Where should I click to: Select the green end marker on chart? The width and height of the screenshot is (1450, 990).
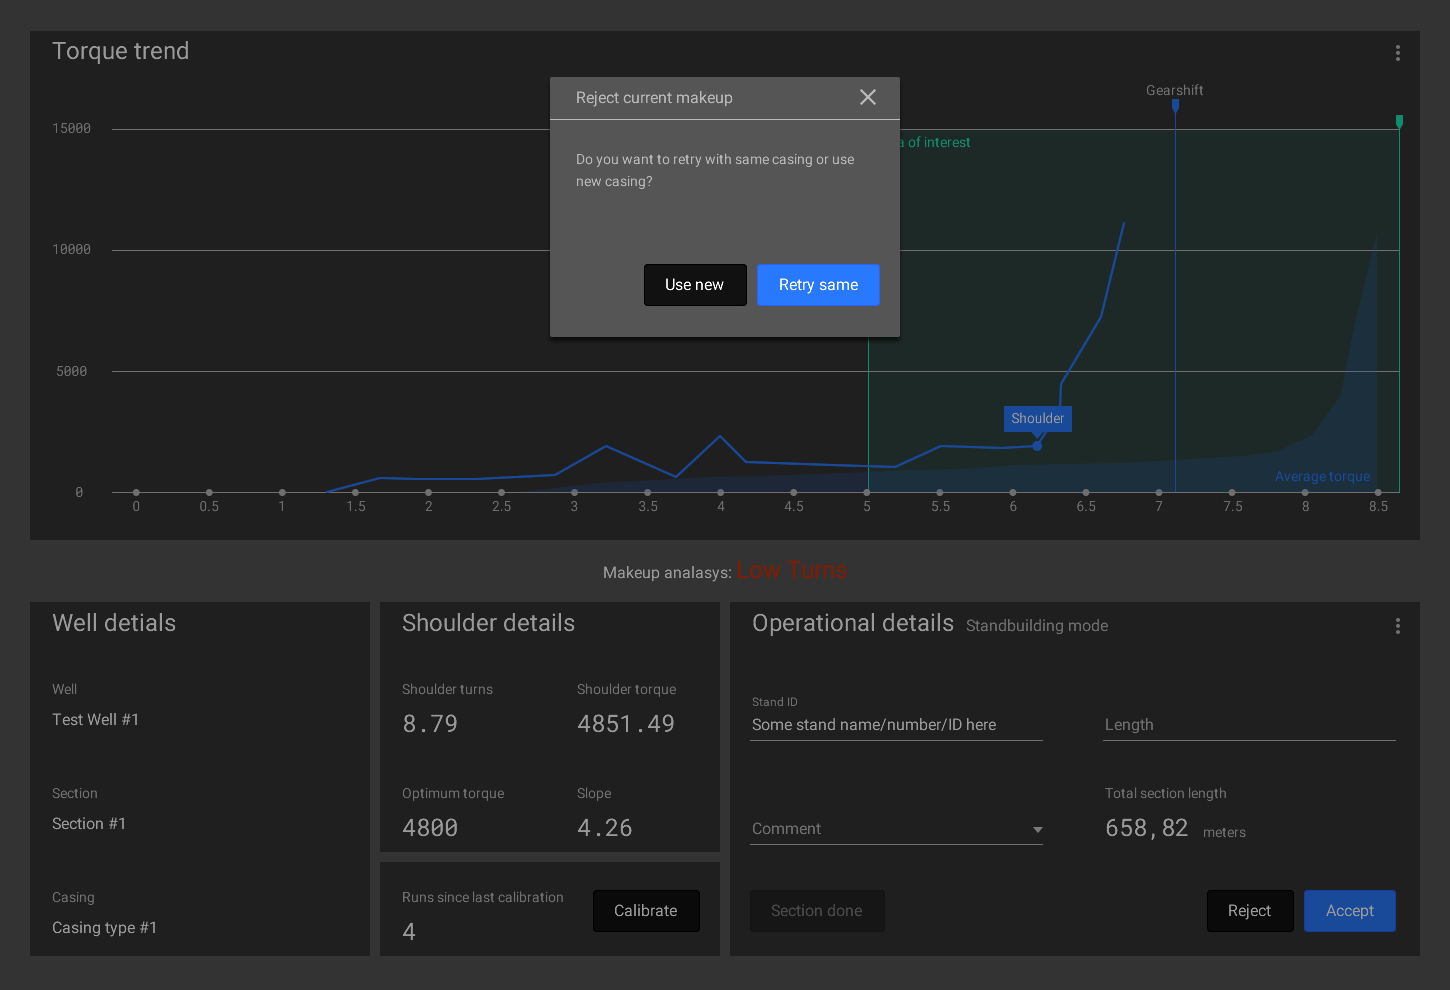(x=1399, y=121)
